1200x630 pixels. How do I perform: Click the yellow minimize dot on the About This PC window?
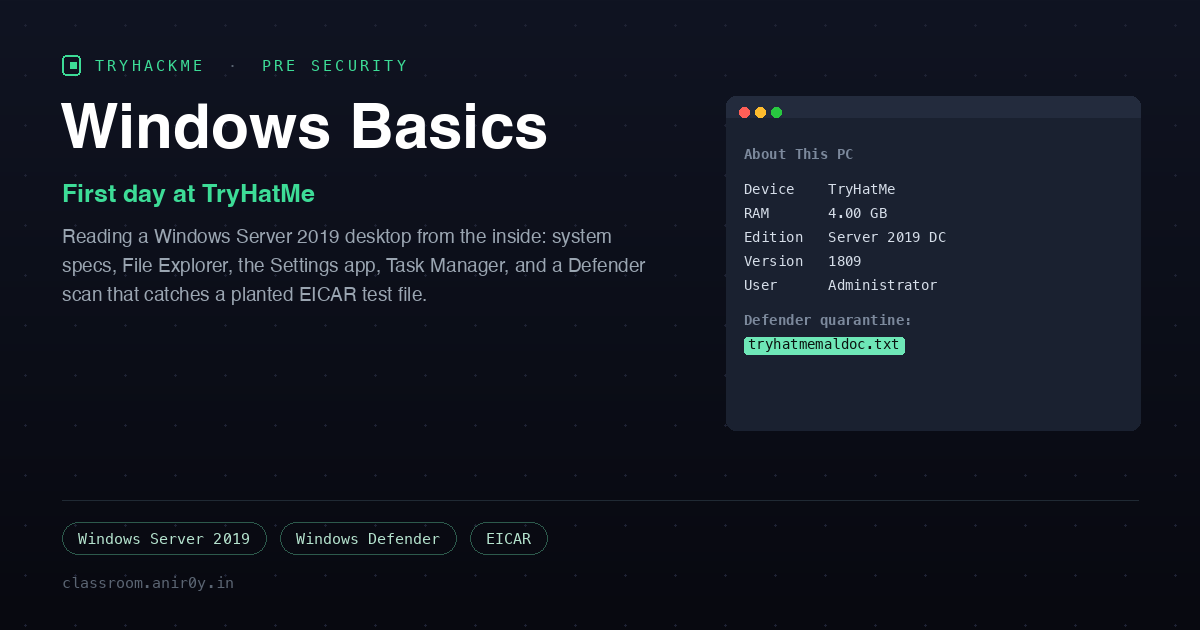pos(760,112)
